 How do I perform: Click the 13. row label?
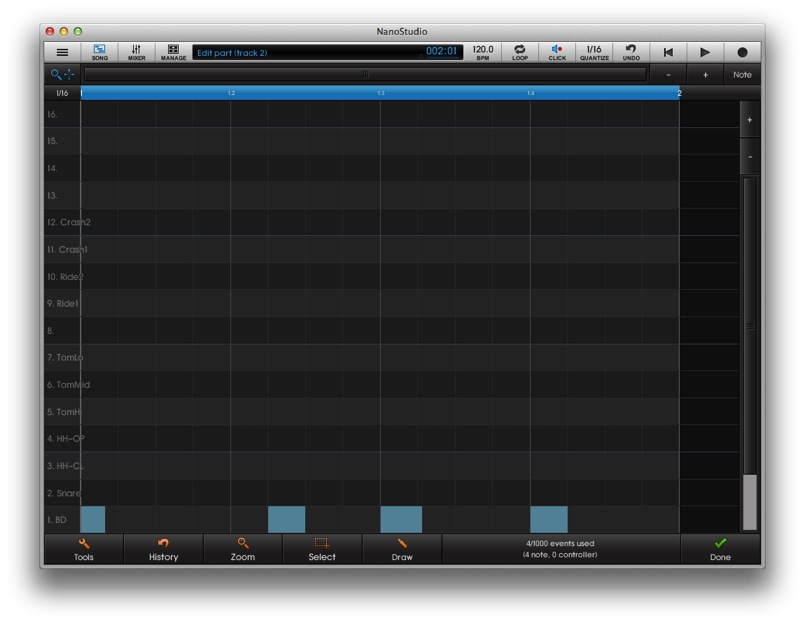(52, 196)
